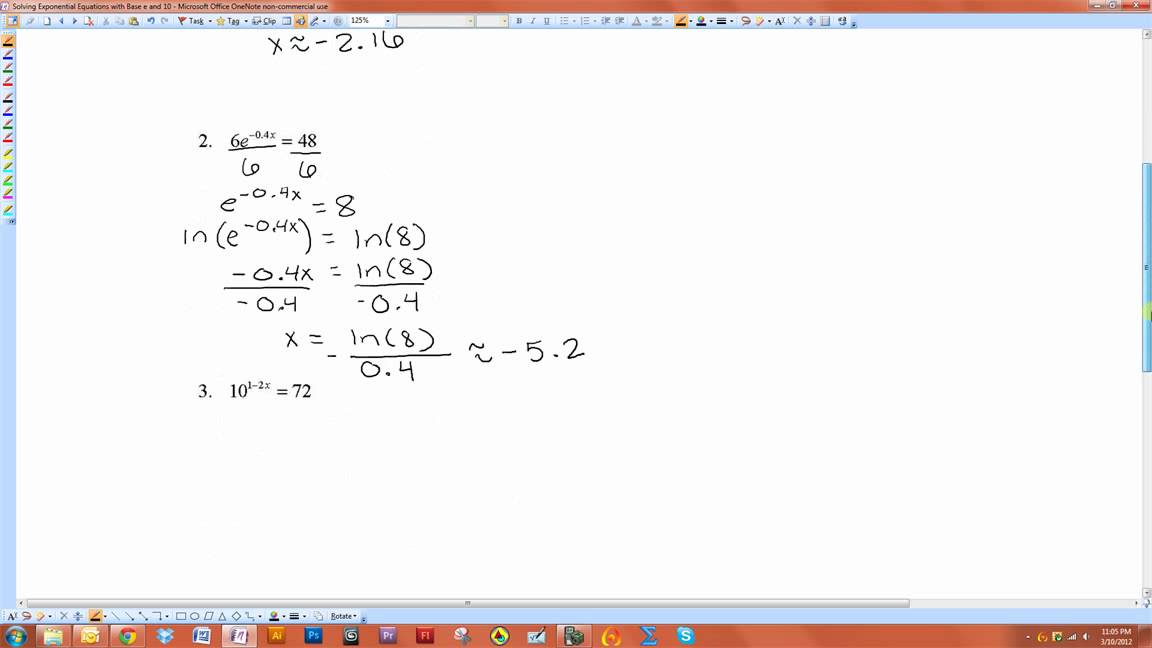Click the numbered list icon

(x=585, y=21)
